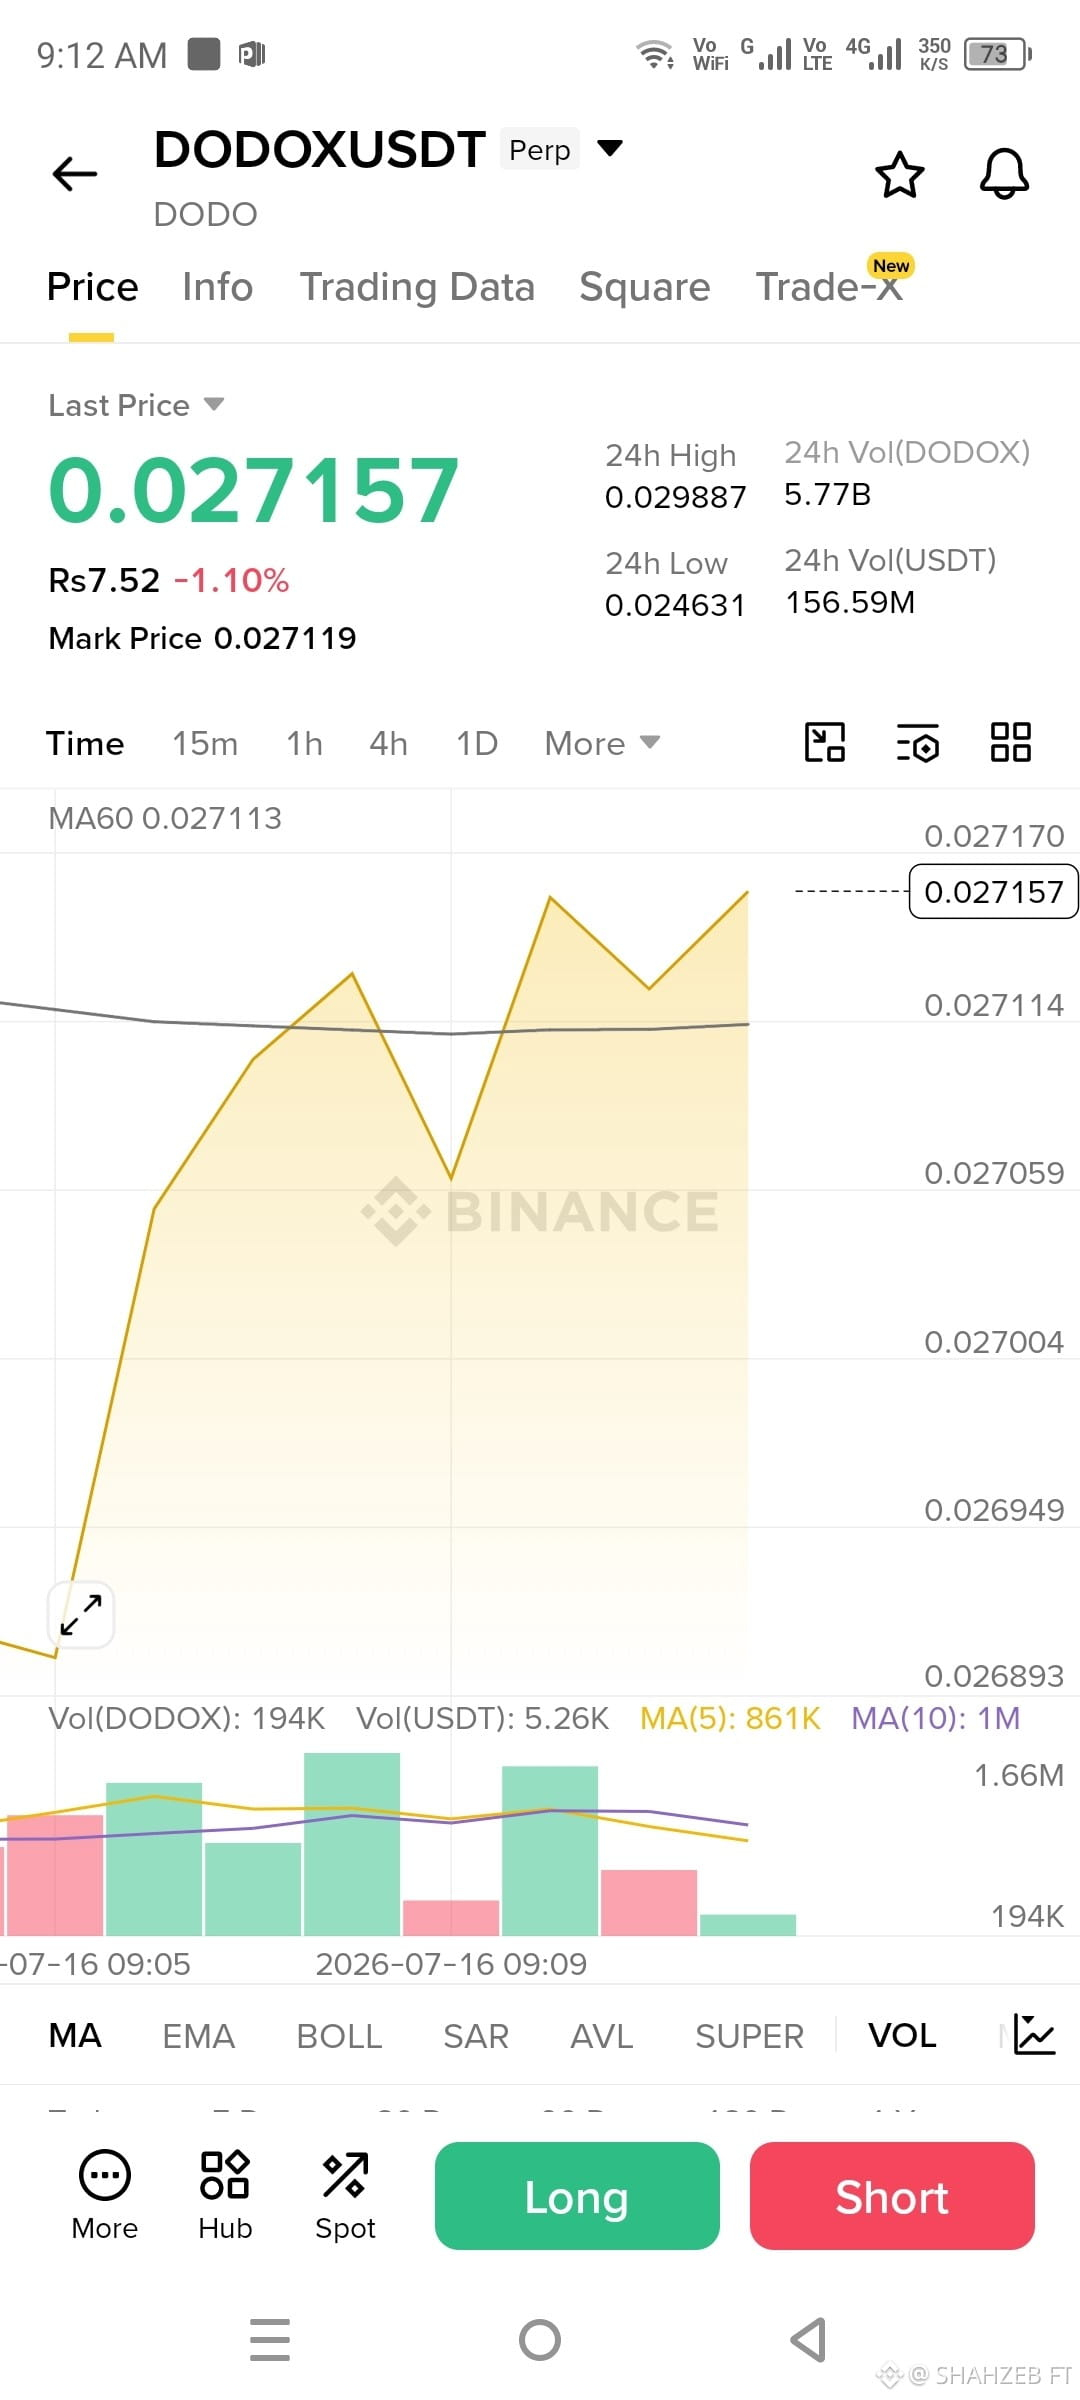Toggle the MA indicator
Image resolution: width=1080 pixels, height=2400 pixels.
pos(75,2035)
